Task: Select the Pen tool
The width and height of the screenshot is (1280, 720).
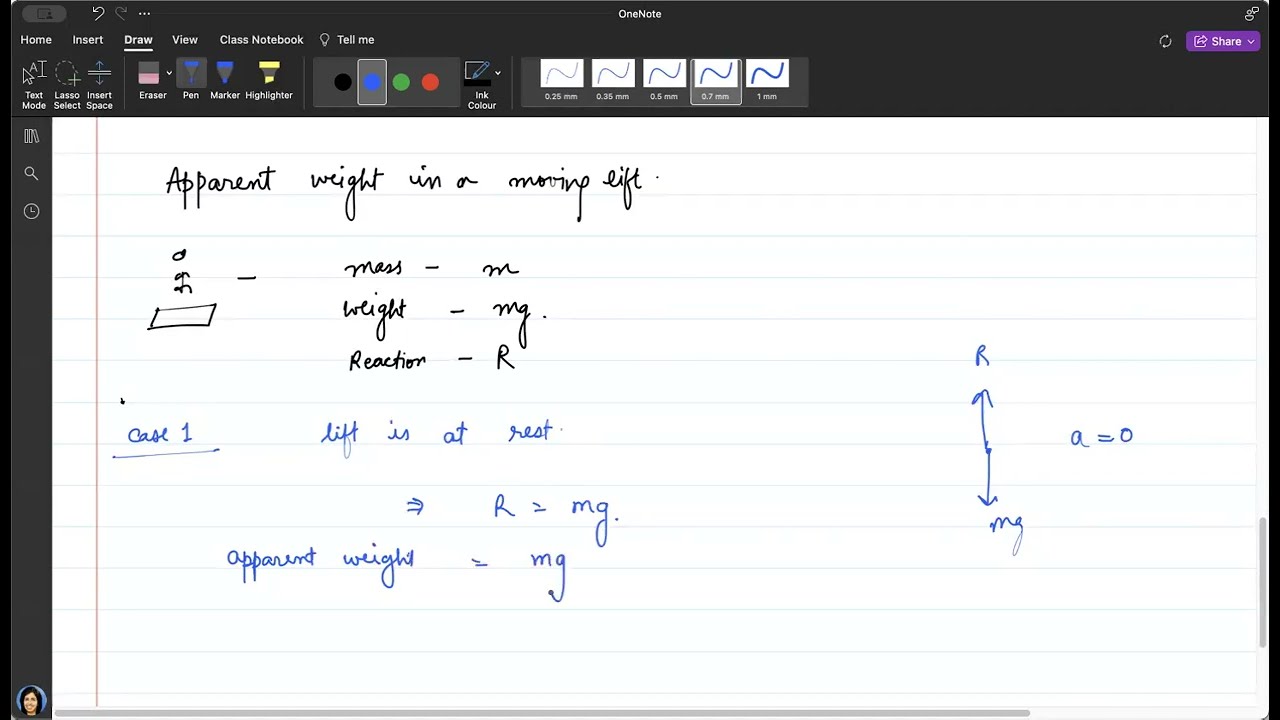Action: click(191, 82)
